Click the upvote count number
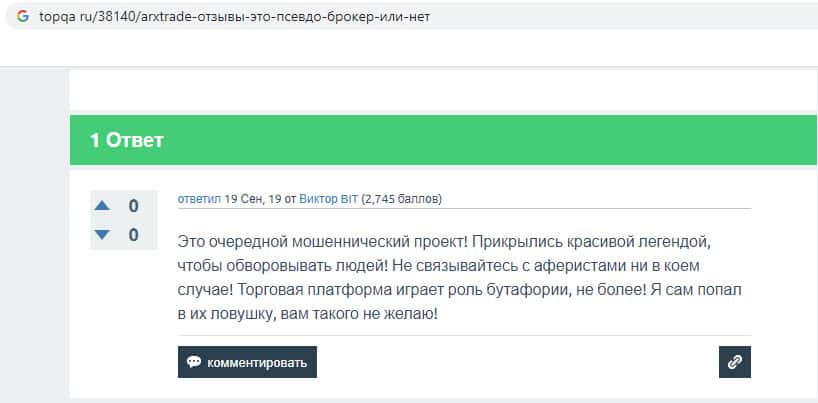 click(133, 207)
